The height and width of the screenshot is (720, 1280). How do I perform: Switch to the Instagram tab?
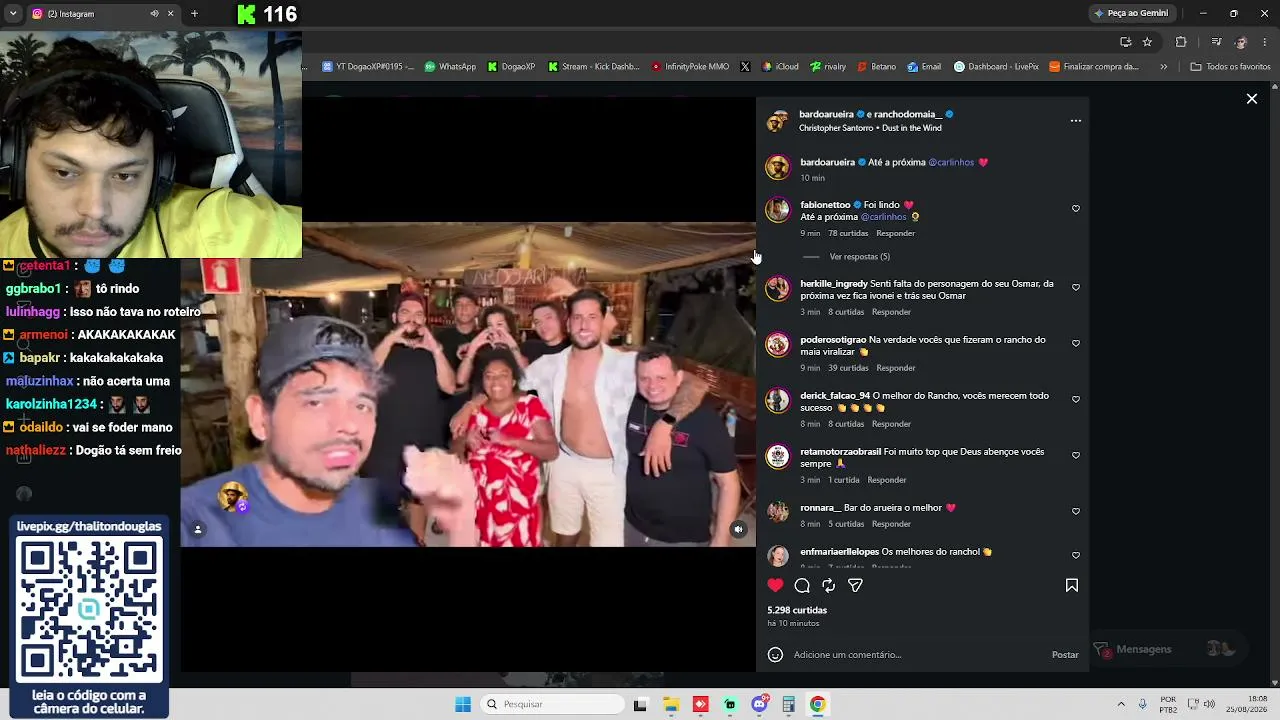pos(103,14)
